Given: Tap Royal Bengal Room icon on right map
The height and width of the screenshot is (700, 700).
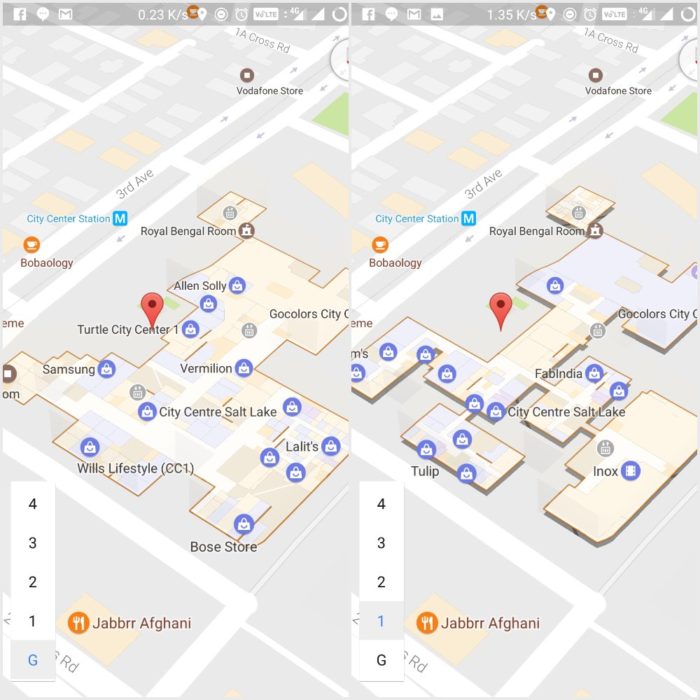Looking at the screenshot, I should [x=595, y=230].
